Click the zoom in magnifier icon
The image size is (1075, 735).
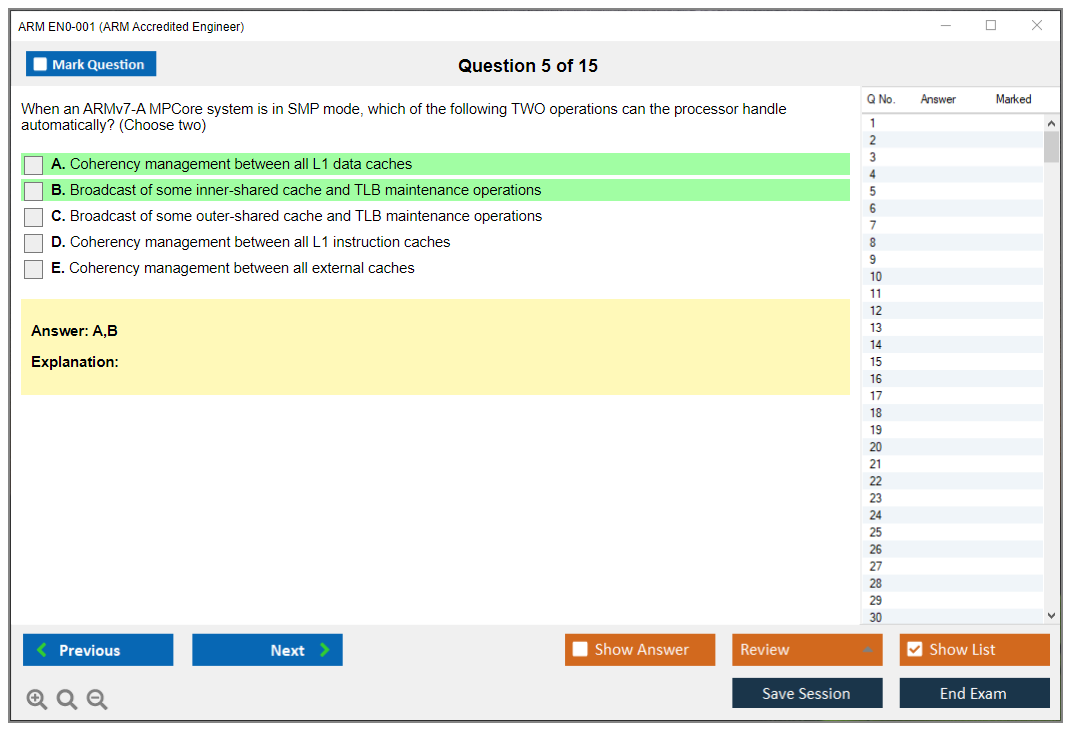37,700
